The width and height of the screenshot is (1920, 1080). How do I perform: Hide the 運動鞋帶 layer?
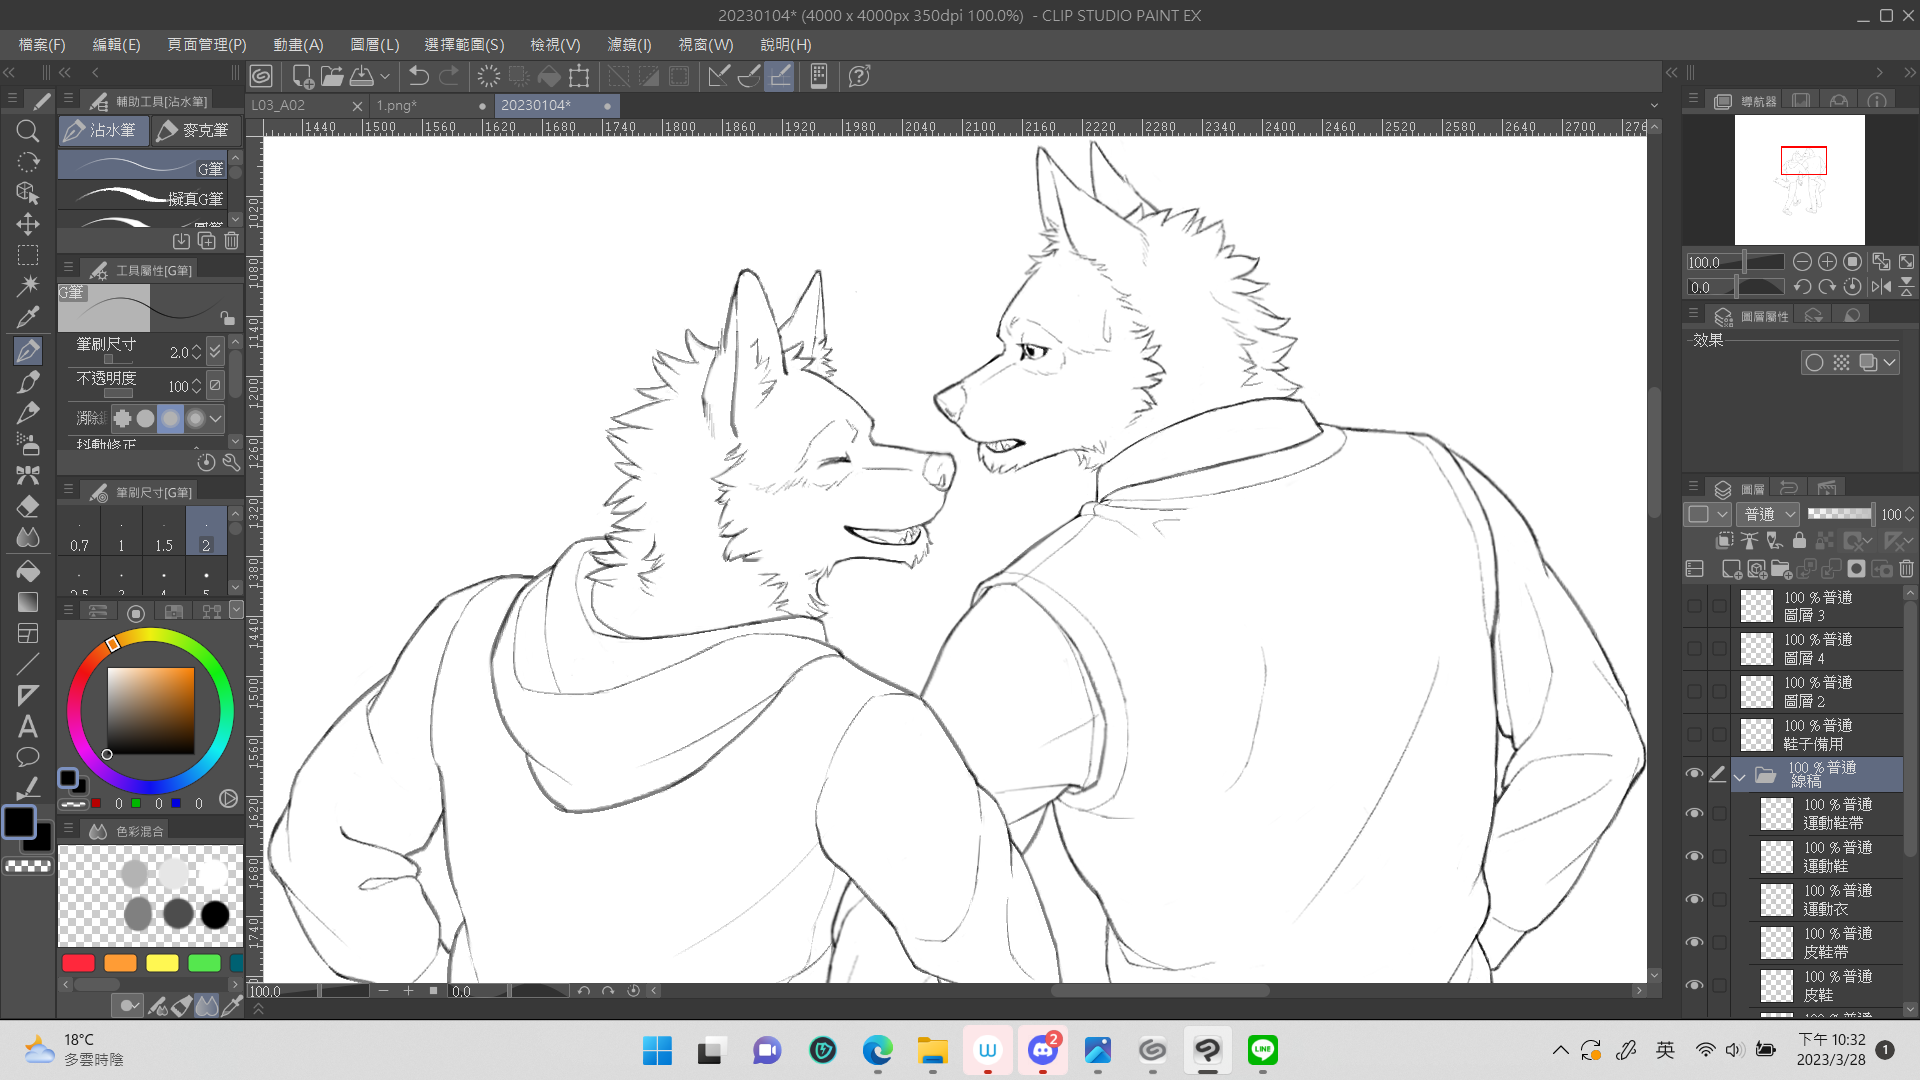pos(1693,813)
